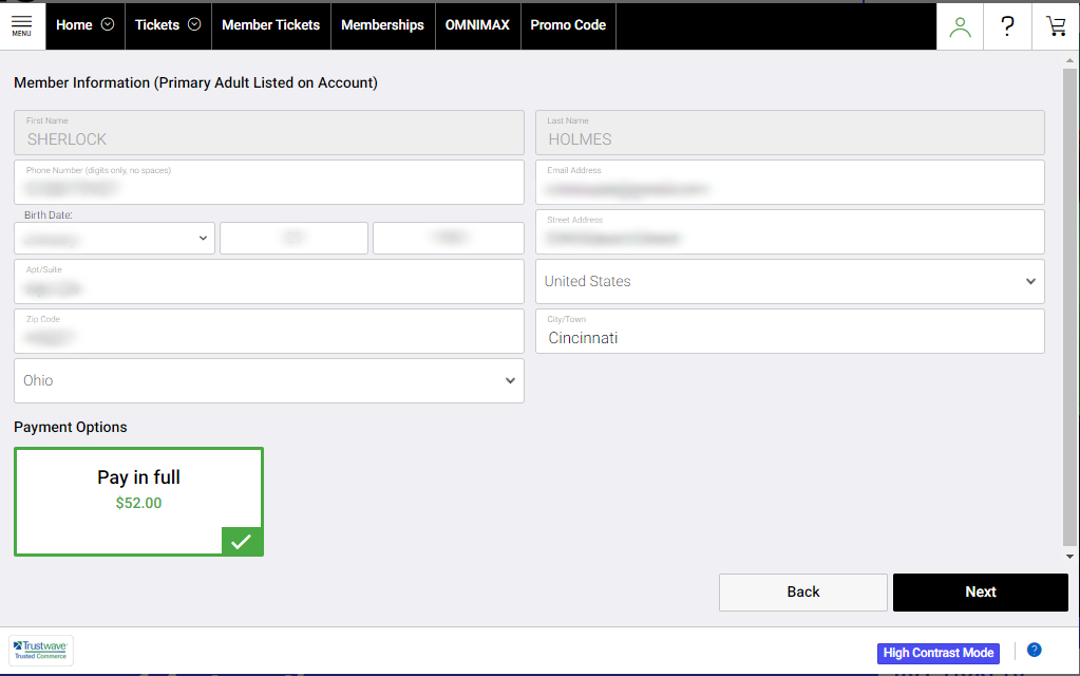
Task: Click the Phone Number input field
Action: (x=269, y=182)
